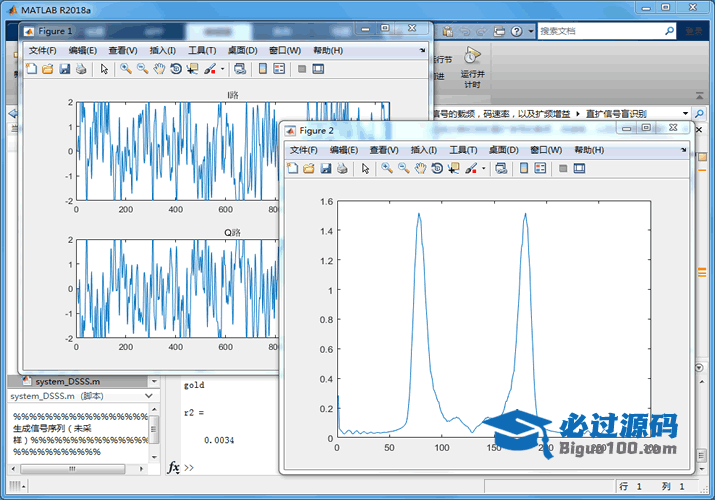Select Edit Plot arrow in Figure 2
715x500 pixels.
point(365,168)
